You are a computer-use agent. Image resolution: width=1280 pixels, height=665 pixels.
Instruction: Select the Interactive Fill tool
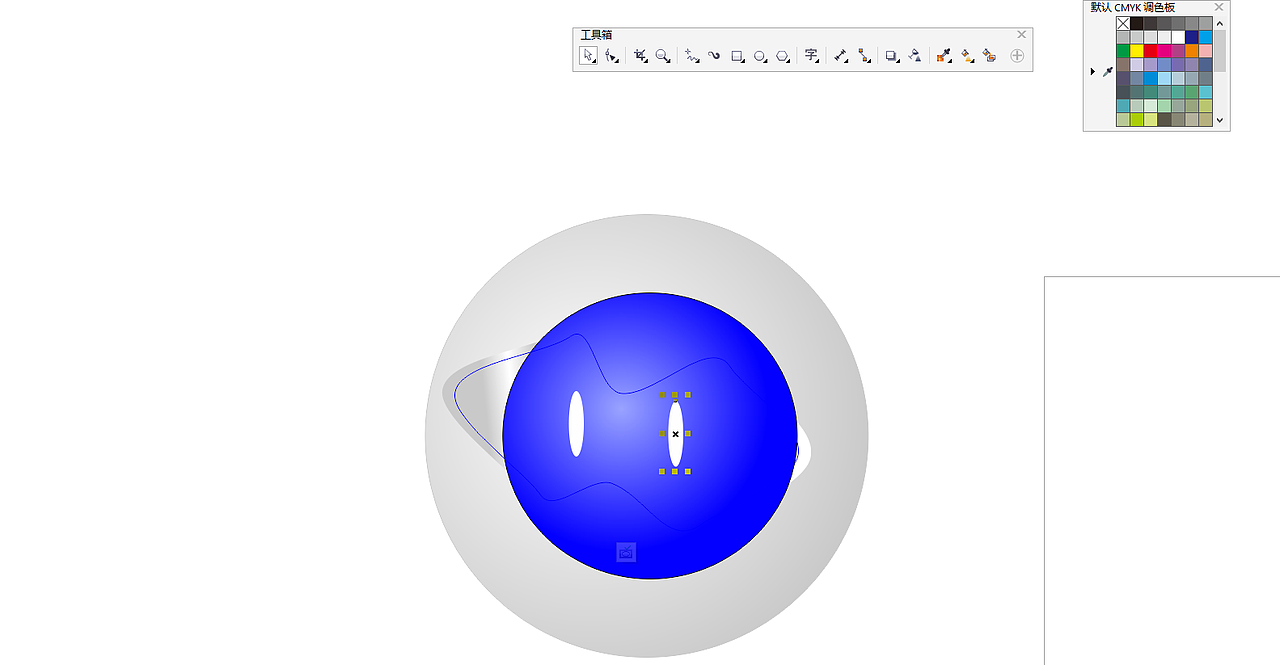point(967,56)
